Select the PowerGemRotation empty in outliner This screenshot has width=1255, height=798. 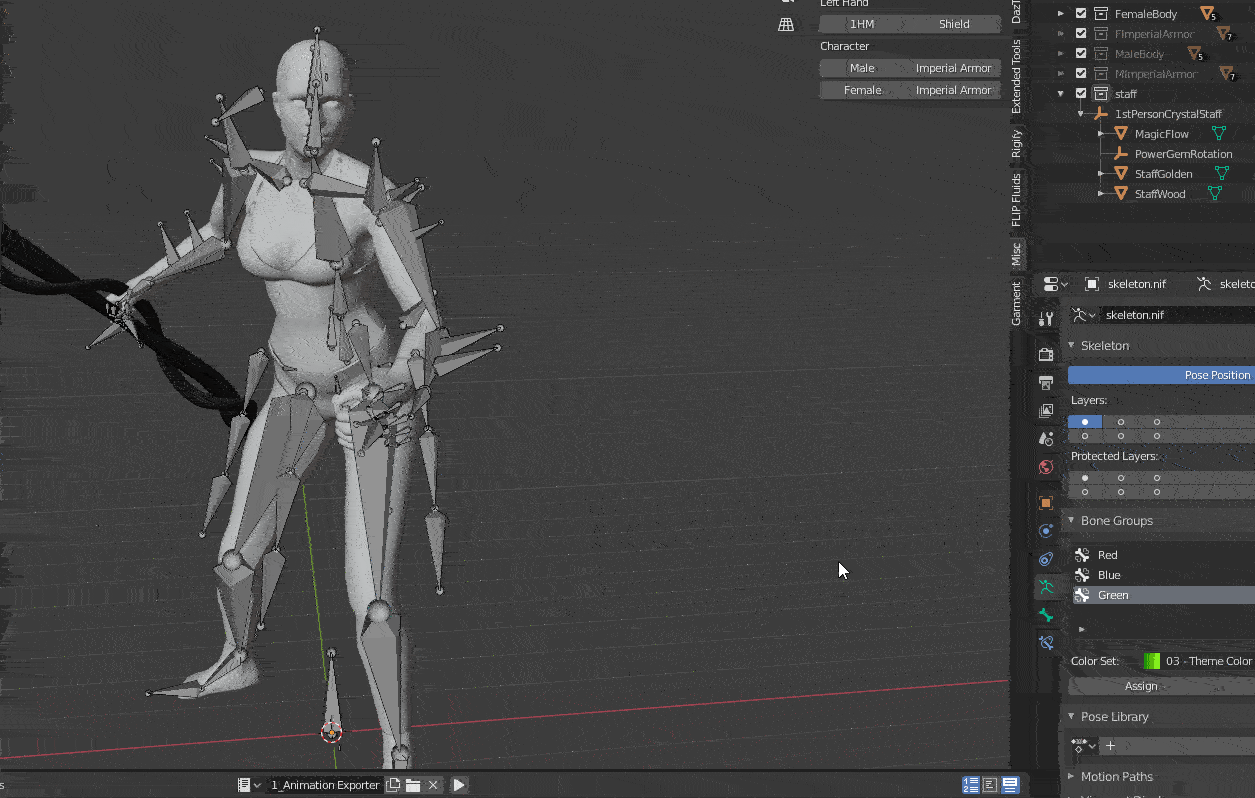[x=1182, y=154]
